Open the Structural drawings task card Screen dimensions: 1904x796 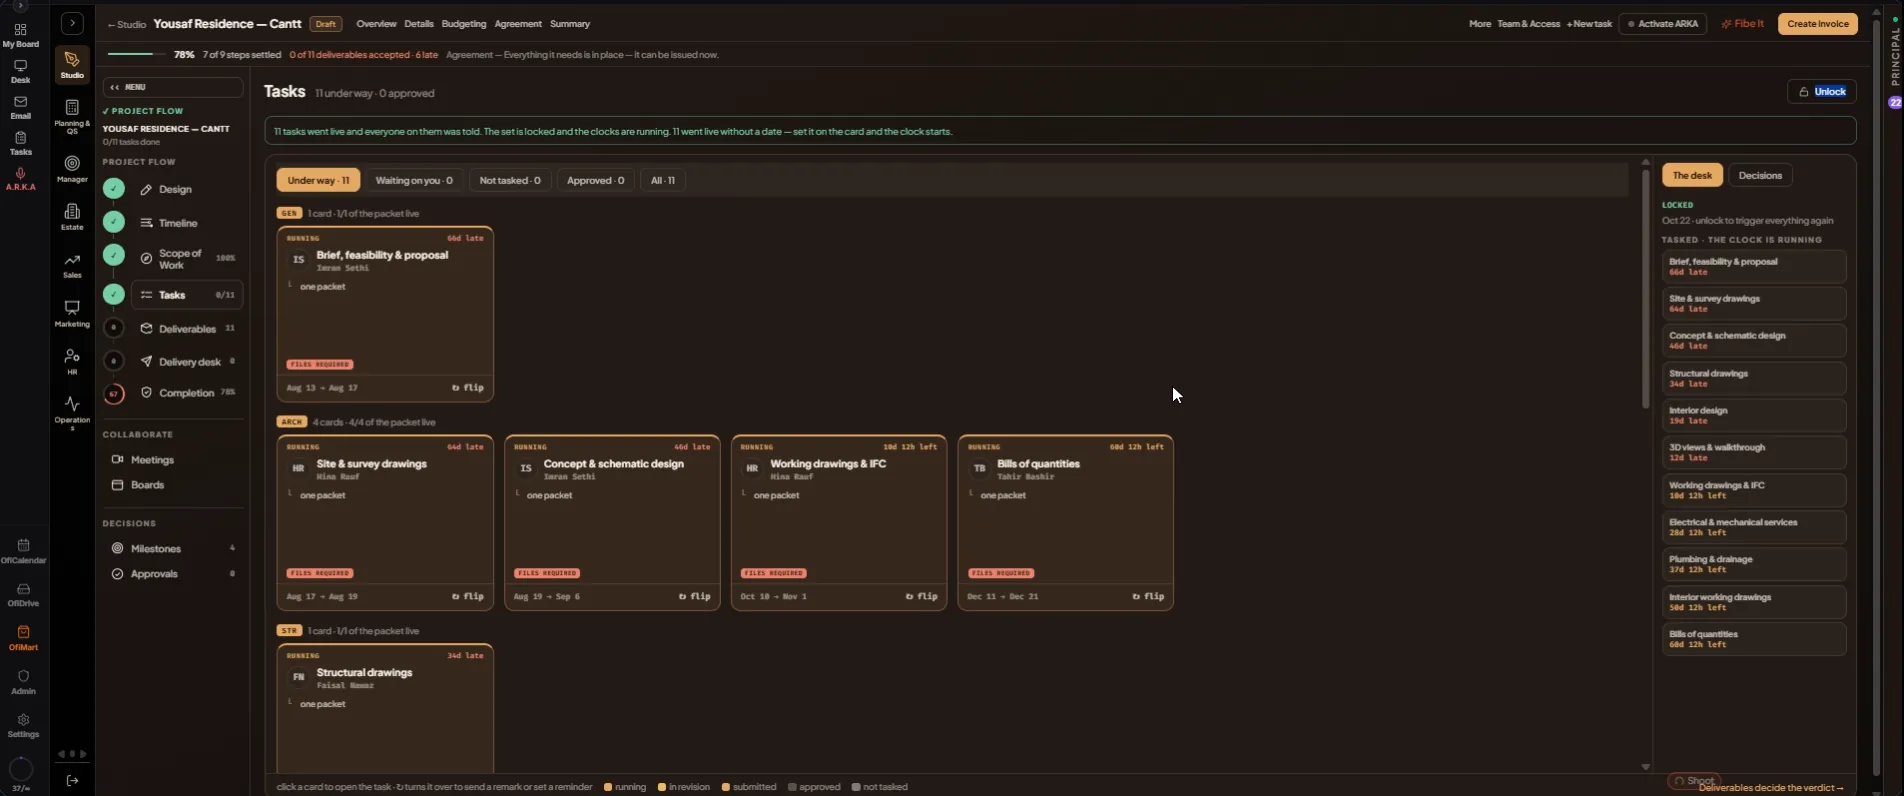(385, 708)
